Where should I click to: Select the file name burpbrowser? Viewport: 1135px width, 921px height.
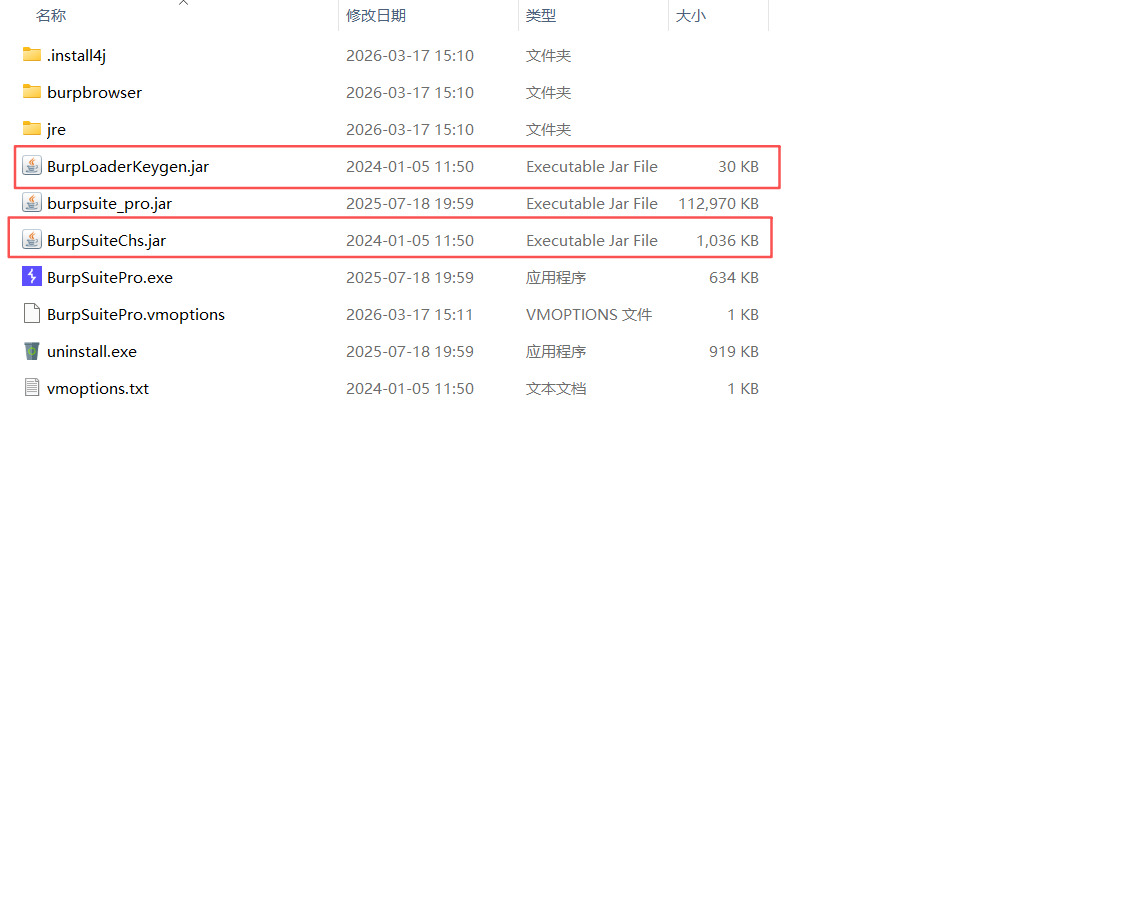94,93
